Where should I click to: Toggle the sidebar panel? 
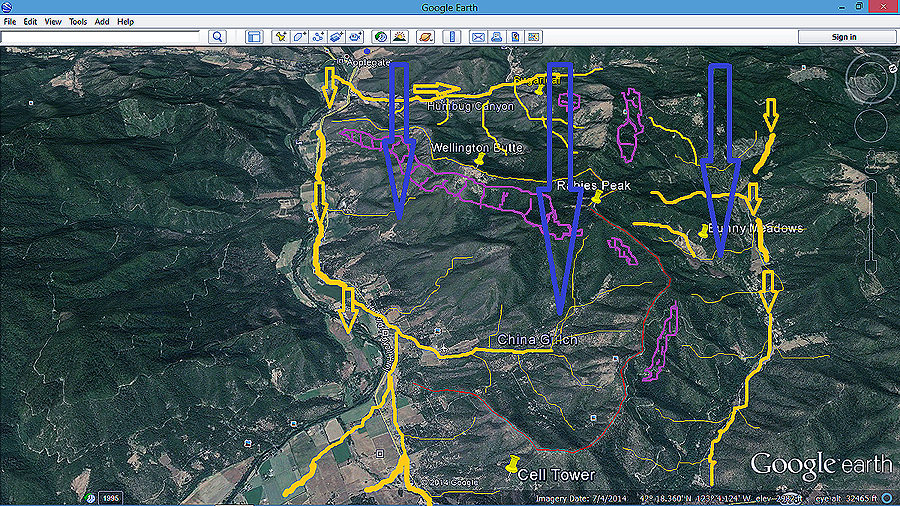coord(254,37)
